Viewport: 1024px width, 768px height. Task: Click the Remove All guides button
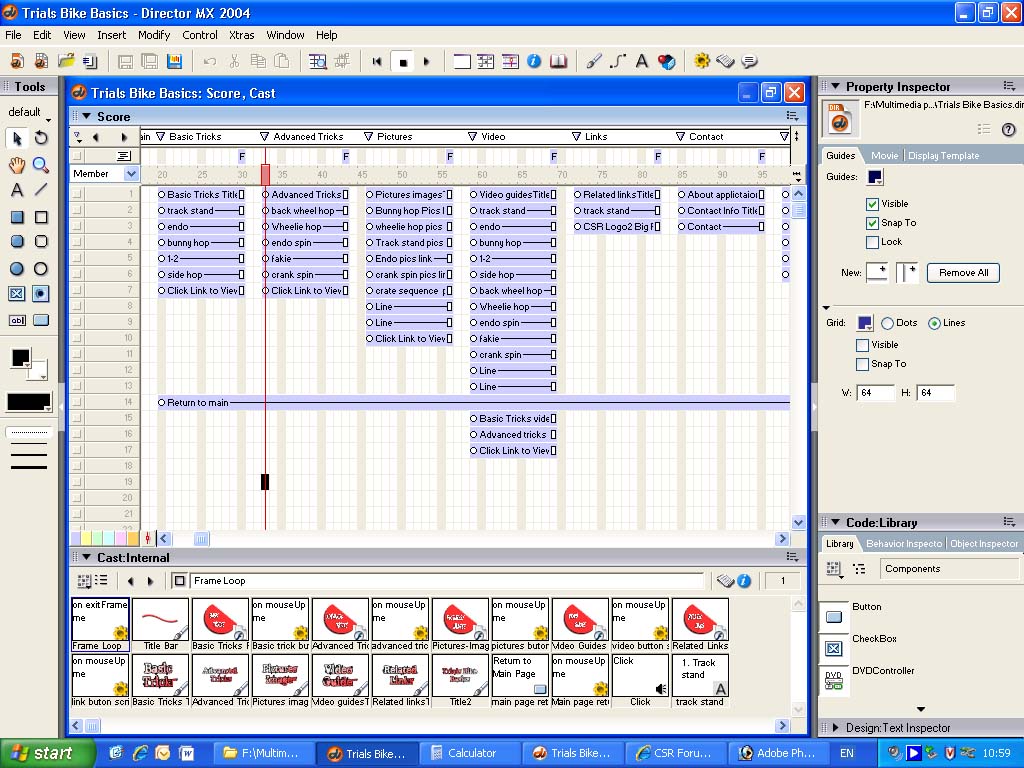pyautogui.click(x=963, y=273)
